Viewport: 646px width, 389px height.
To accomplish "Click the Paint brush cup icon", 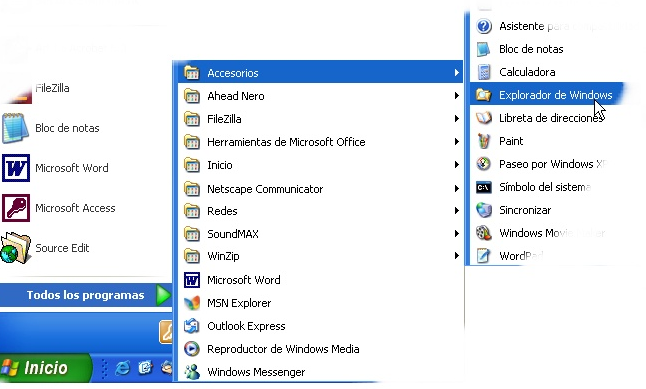I will pos(484,141).
